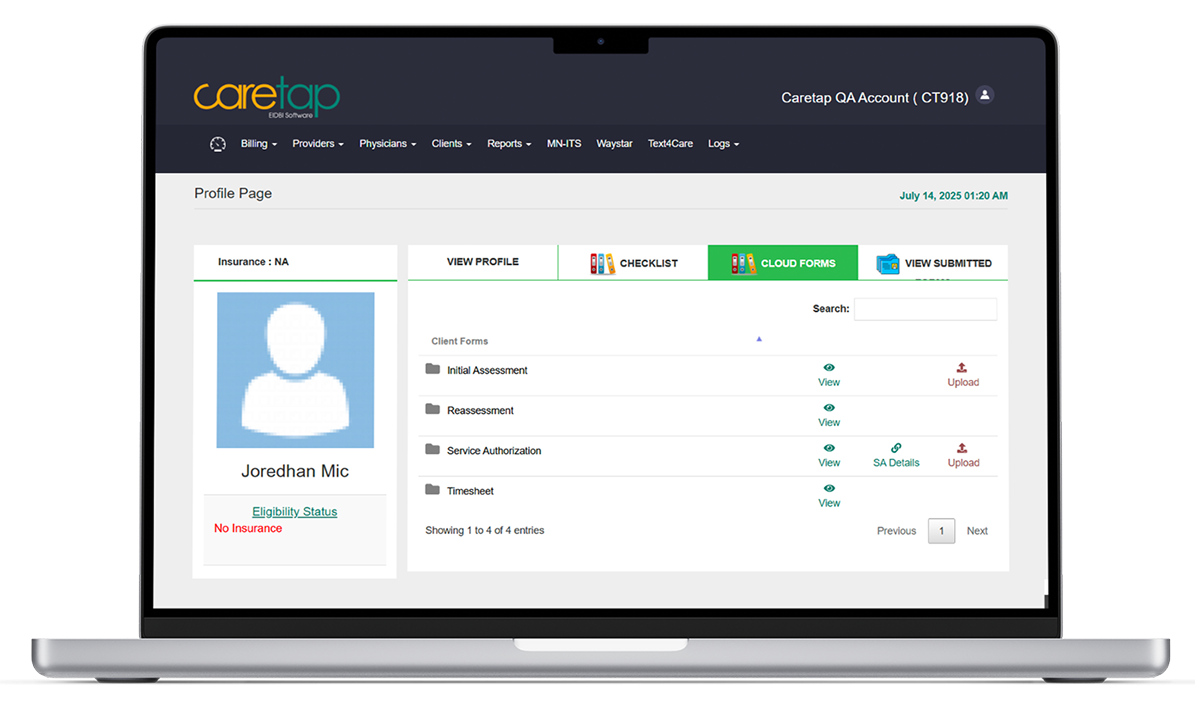Open the Checklist tab

tap(633, 261)
